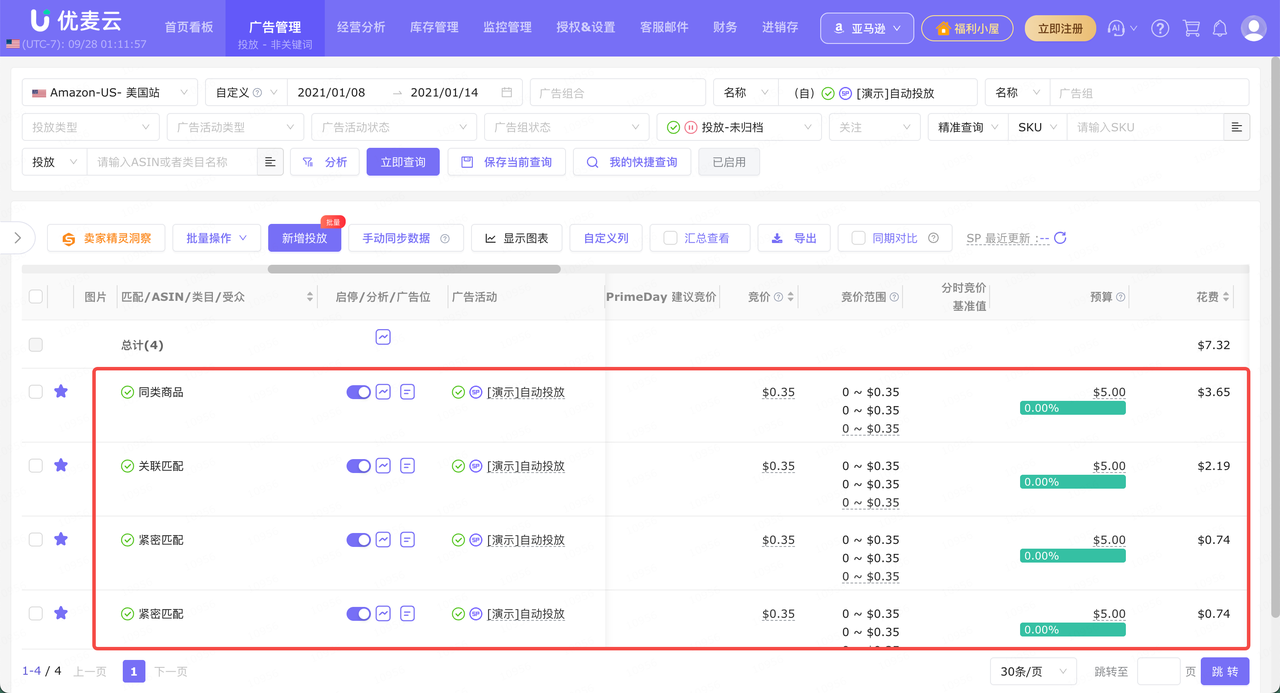This screenshot has height=693, width=1280.
Task: Refresh SP 最近更新 with the reload icon
Action: click(1061, 238)
